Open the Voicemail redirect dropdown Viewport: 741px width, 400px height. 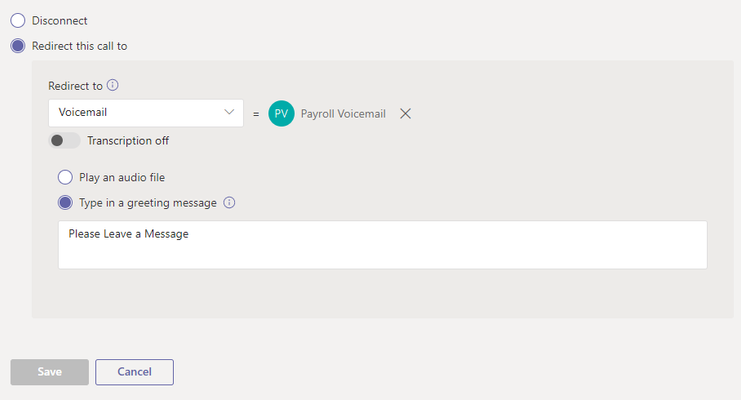pyautogui.click(x=146, y=113)
